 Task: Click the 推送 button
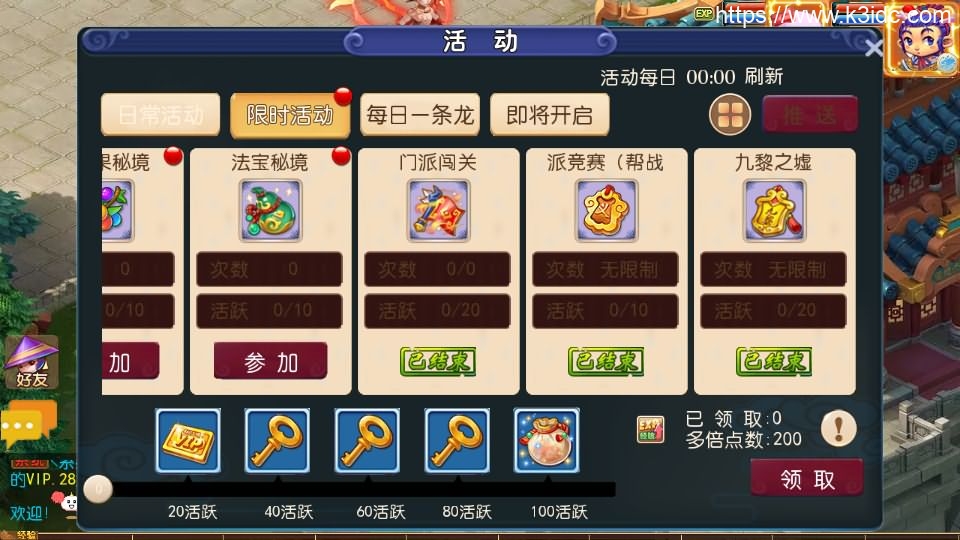click(x=810, y=114)
